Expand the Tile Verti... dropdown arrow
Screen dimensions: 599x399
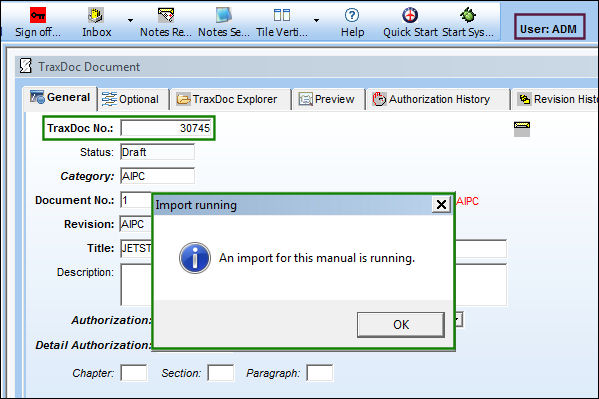tap(316, 20)
